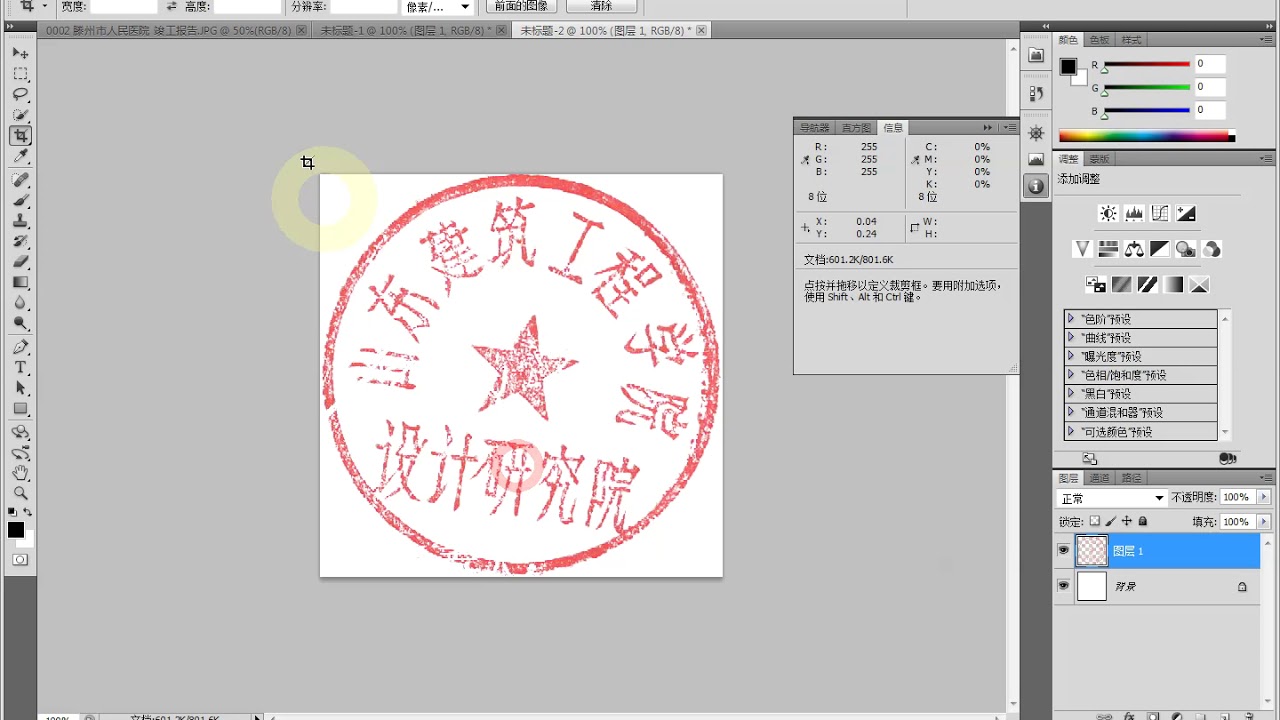The width and height of the screenshot is (1280, 720).
Task: Switch to the 通道 tab
Action: click(1100, 478)
